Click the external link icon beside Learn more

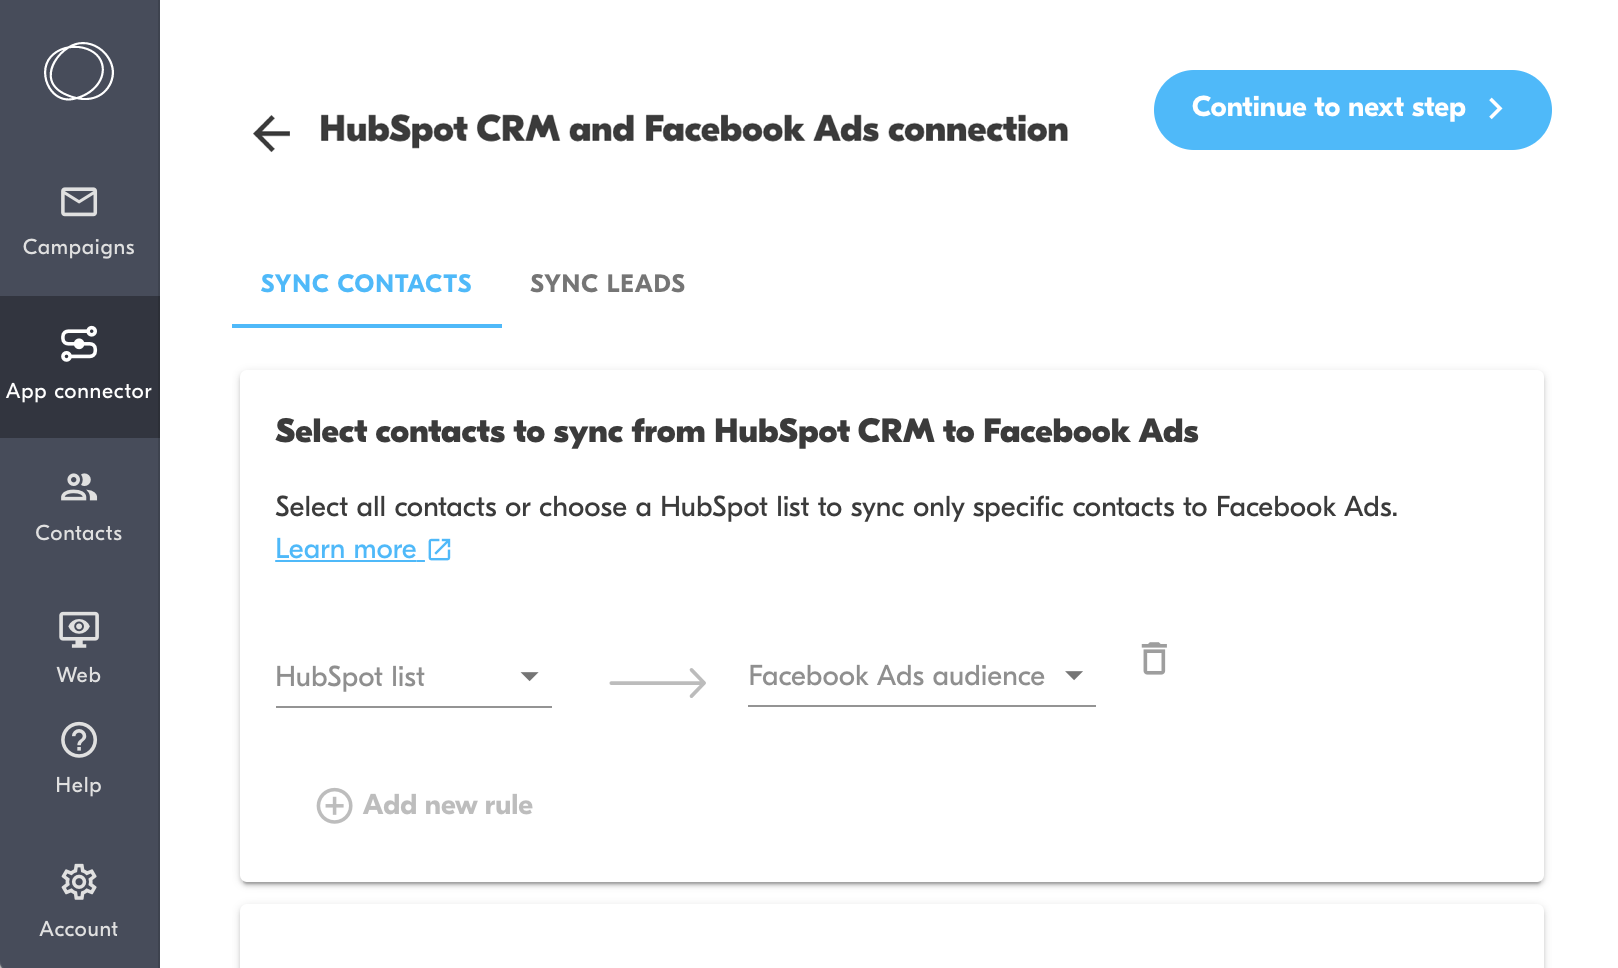click(440, 549)
